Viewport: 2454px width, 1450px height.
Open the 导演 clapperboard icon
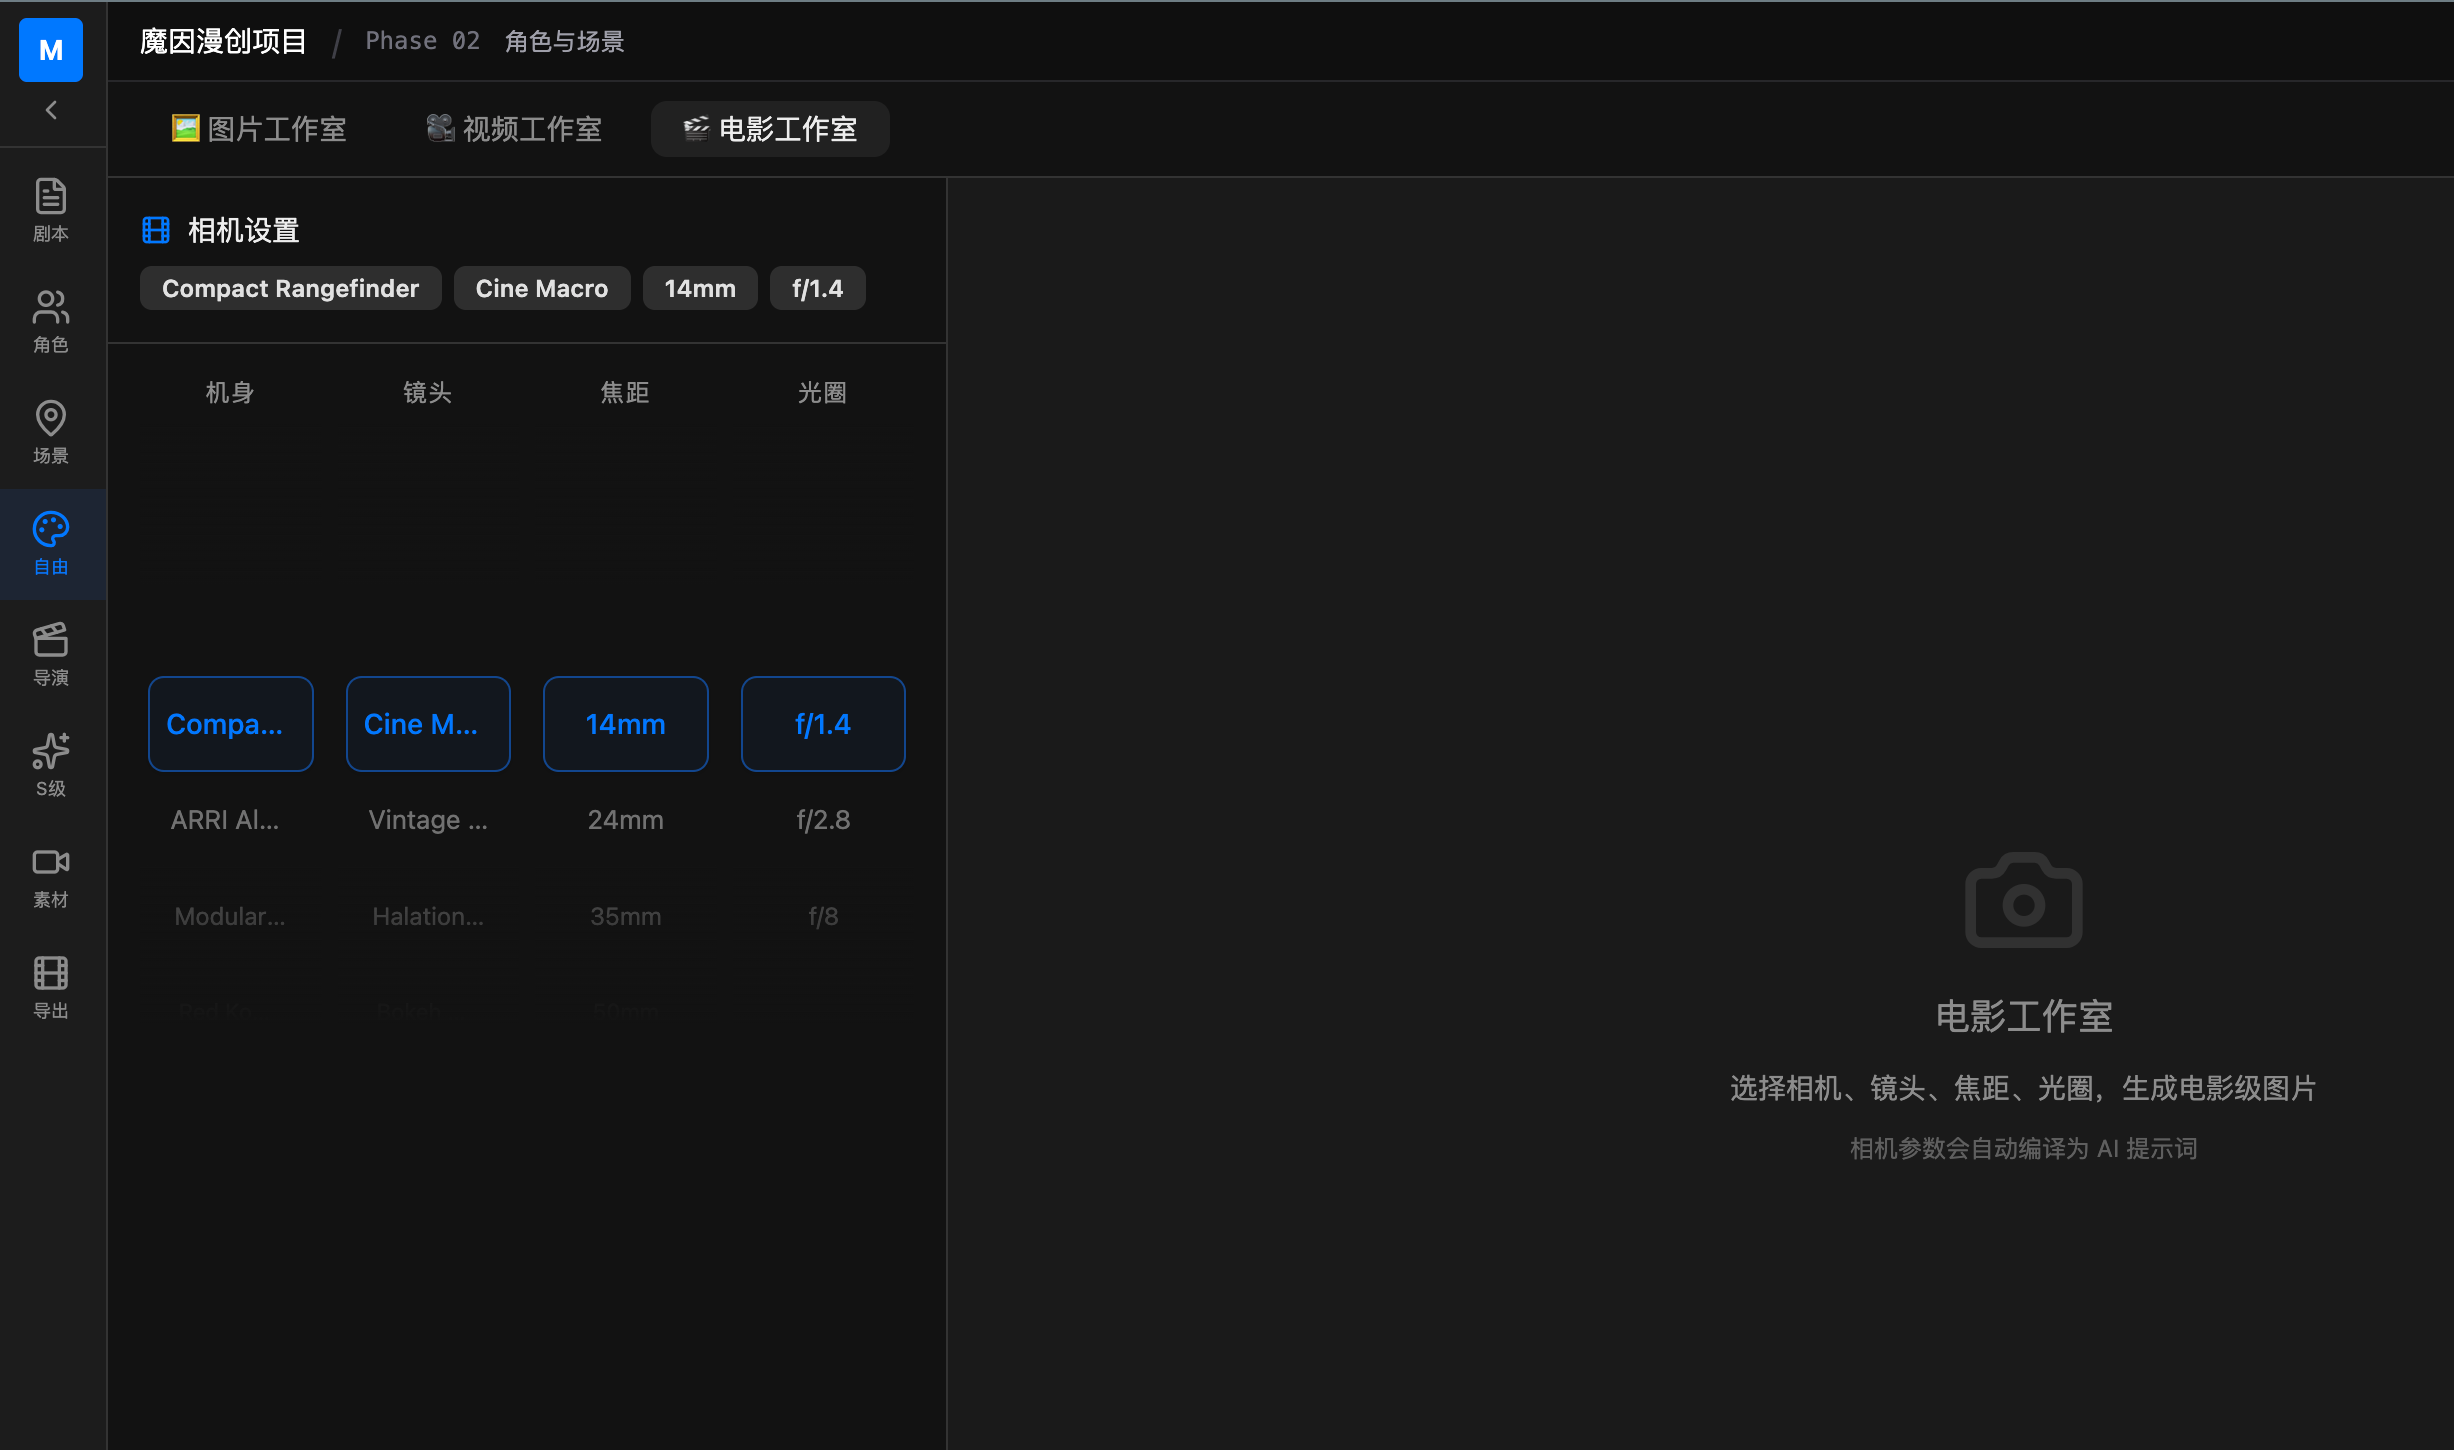pyautogui.click(x=51, y=654)
